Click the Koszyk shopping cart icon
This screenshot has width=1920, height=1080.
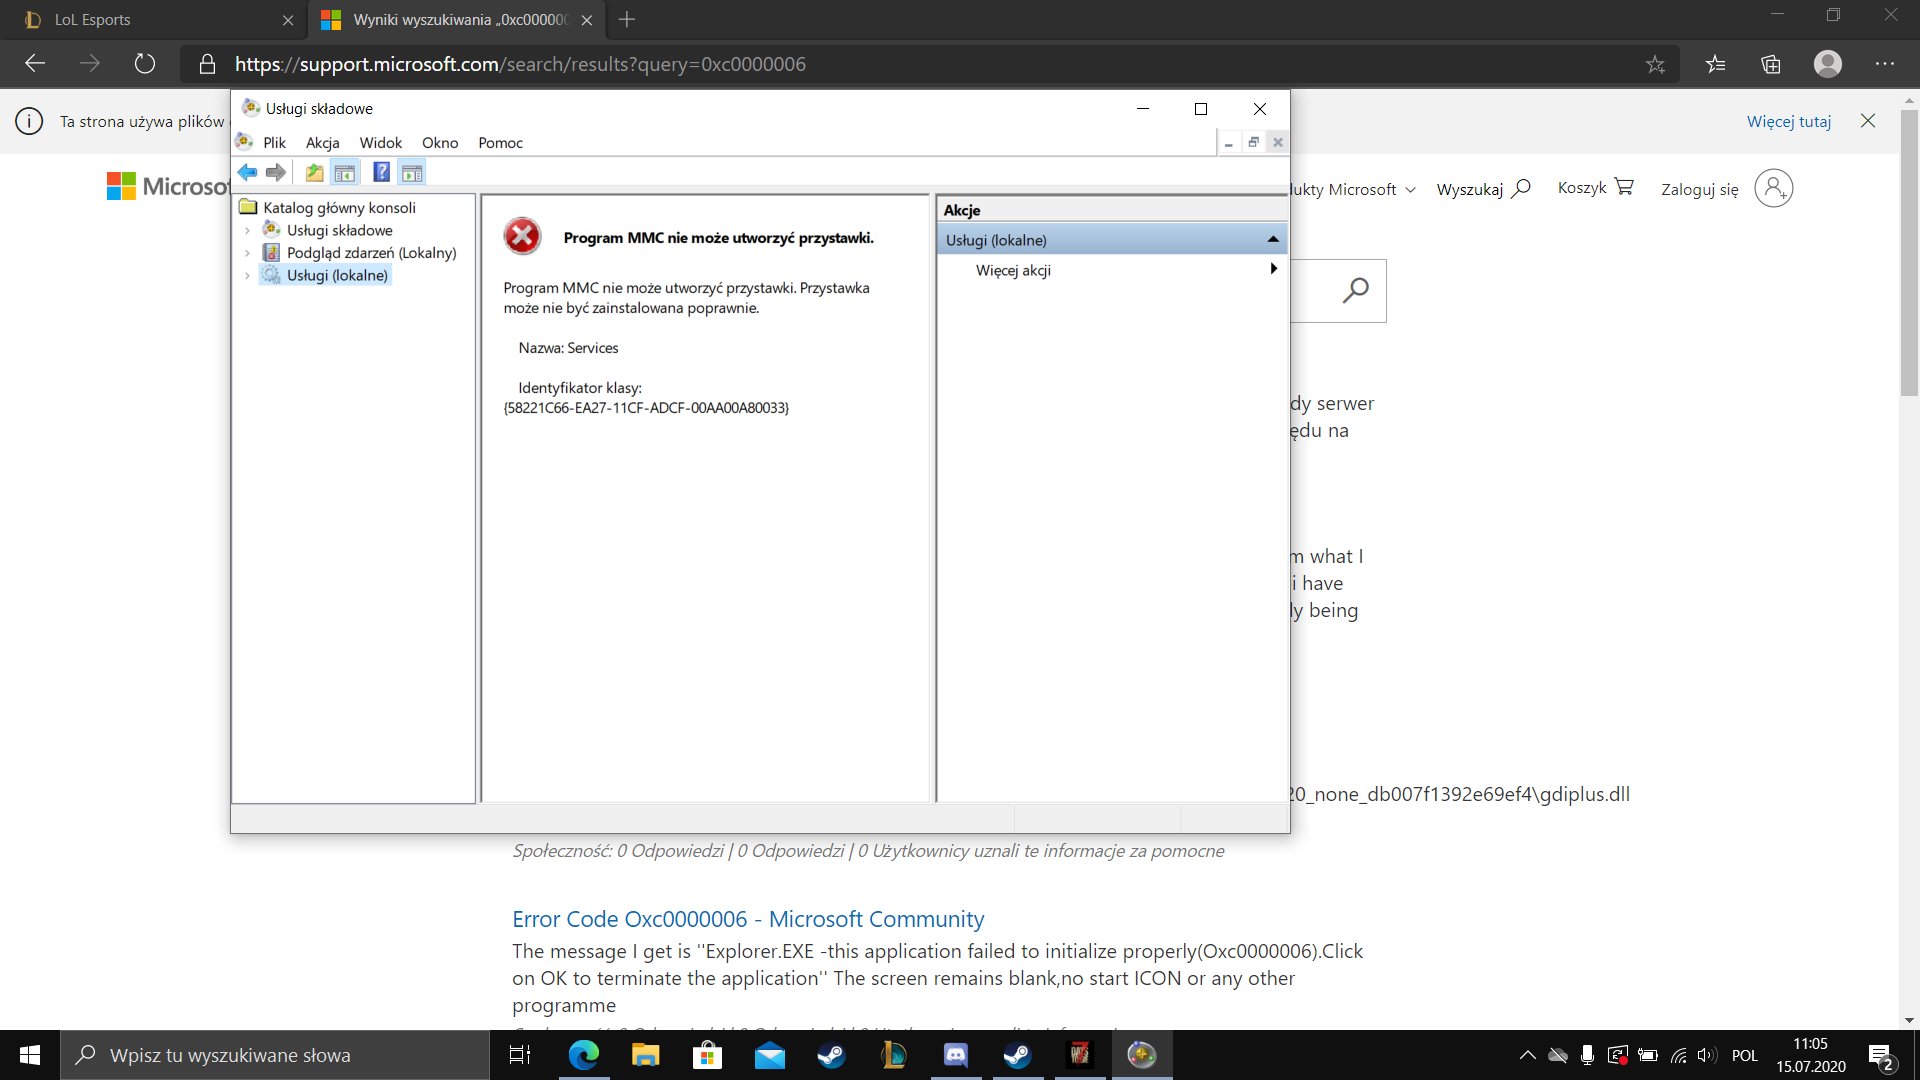click(x=1623, y=187)
